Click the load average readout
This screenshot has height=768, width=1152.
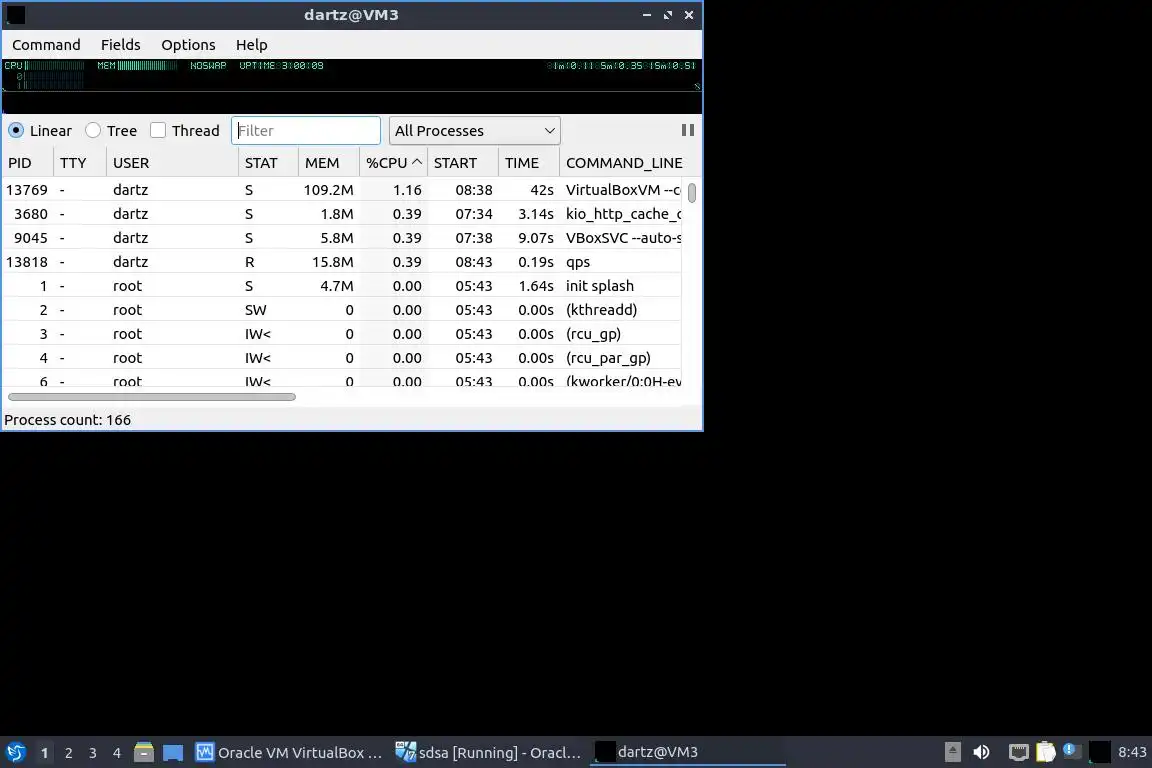click(622, 65)
